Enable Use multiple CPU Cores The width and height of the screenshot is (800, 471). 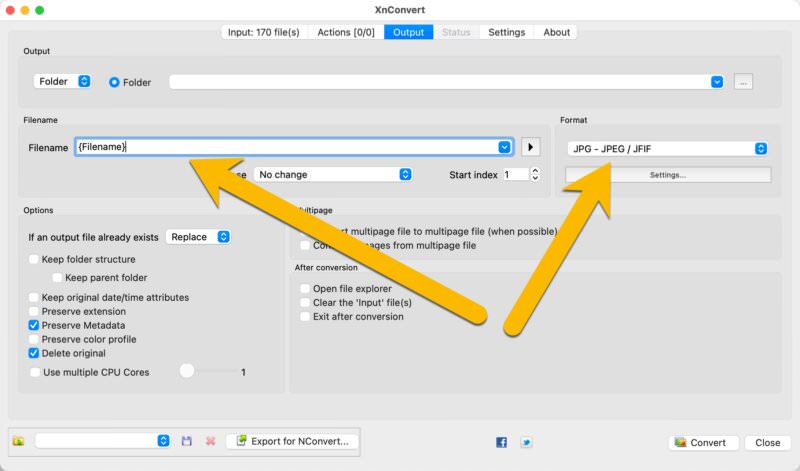pyautogui.click(x=35, y=372)
